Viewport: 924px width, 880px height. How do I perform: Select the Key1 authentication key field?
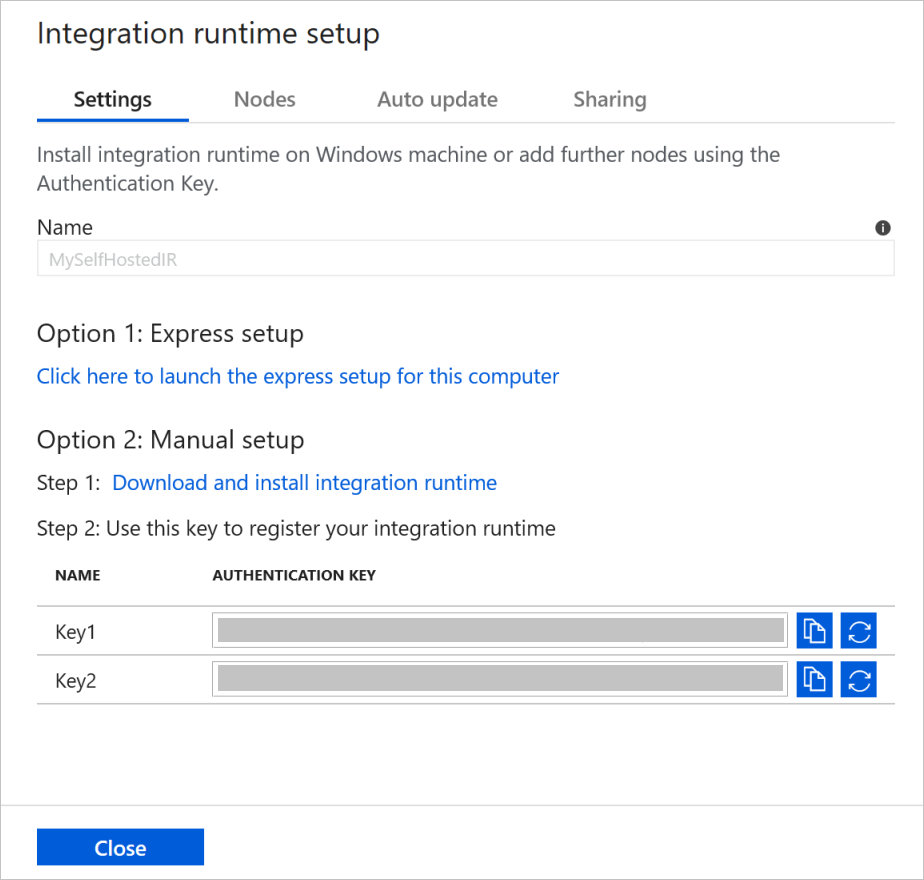point(498,630)
